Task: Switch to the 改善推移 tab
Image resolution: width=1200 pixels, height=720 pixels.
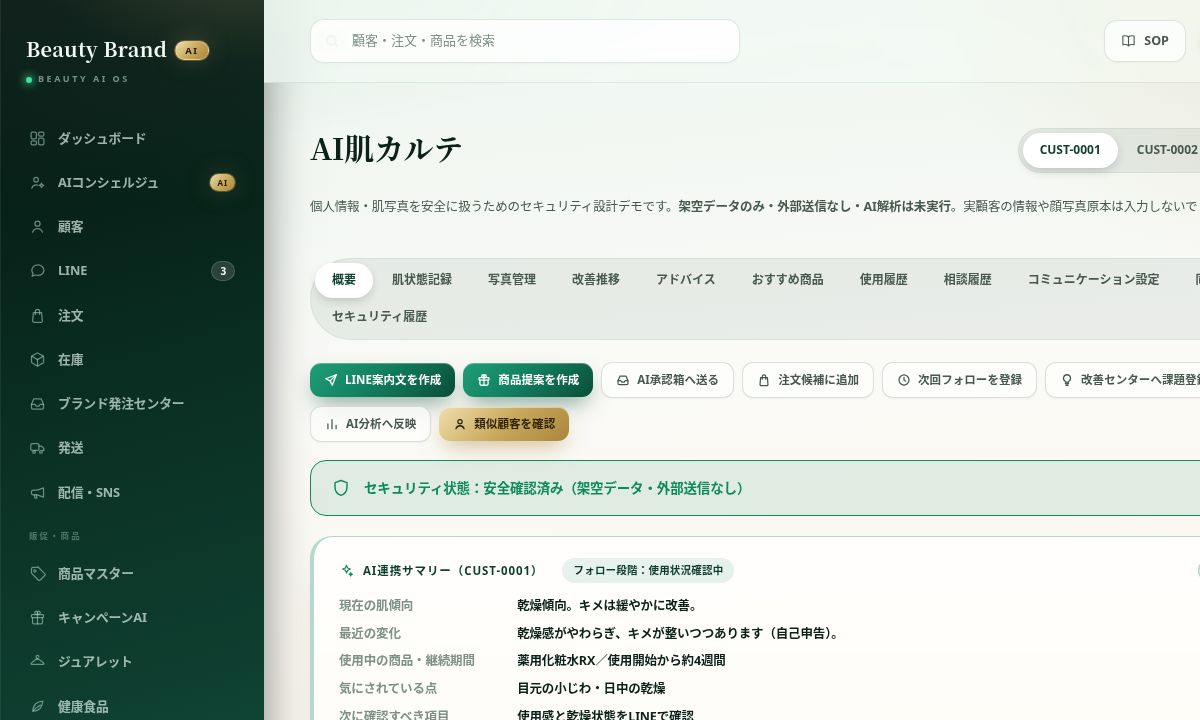Action: pyautogui.click(x=596, y=280)
